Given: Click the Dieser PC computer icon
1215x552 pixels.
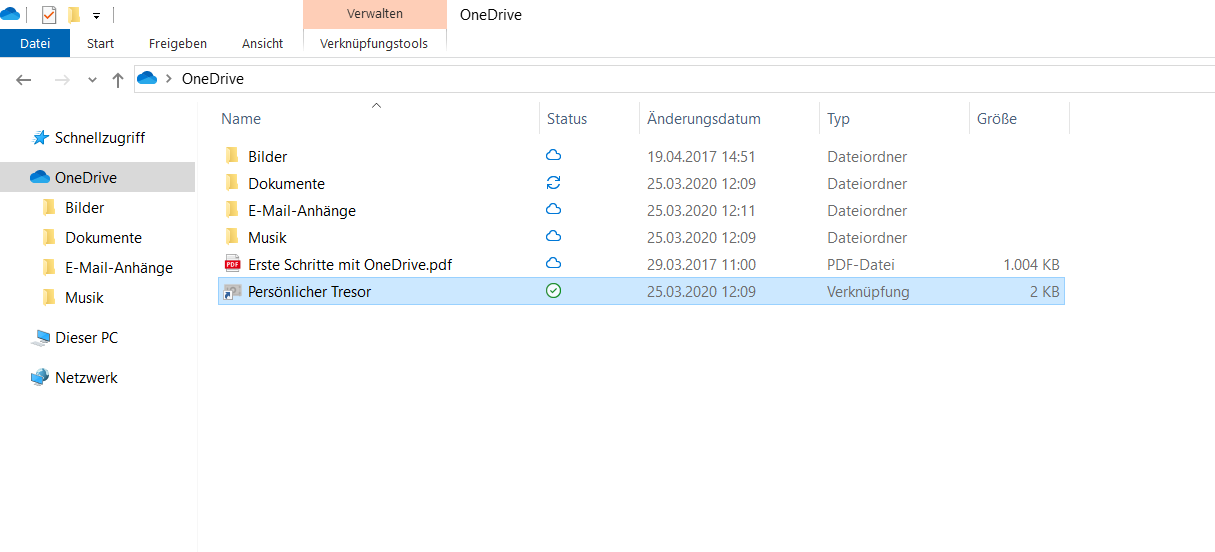Looking at the screenshot, I should (x=40, y=338).
